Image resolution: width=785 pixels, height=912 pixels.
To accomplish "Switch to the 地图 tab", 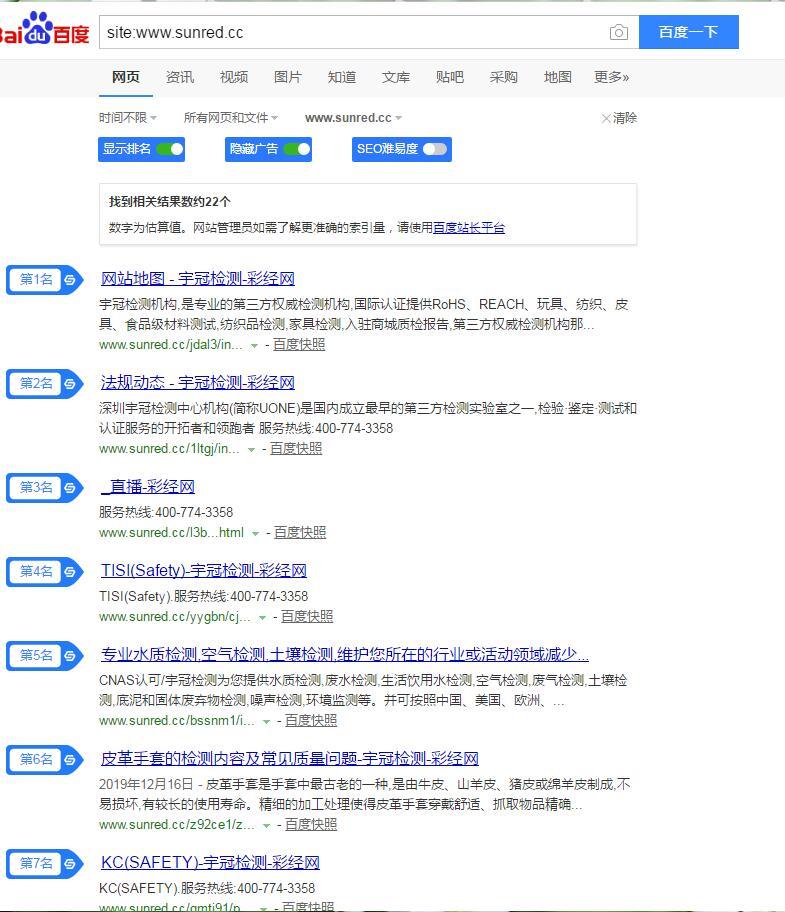I will pos(558,77).
